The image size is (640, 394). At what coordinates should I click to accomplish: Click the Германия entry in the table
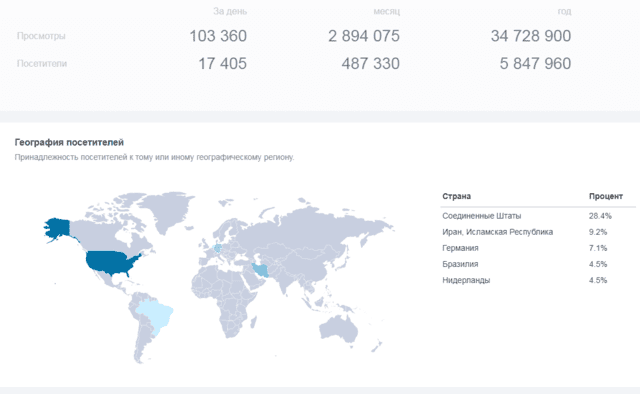coord(460,248)
